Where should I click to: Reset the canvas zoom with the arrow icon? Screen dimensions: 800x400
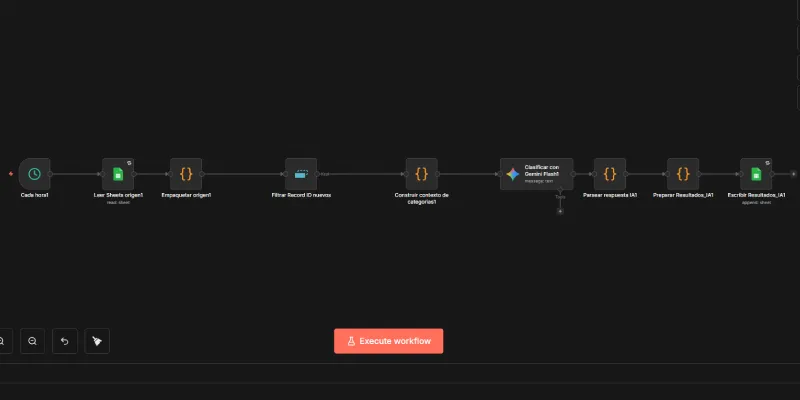[65, 341]
